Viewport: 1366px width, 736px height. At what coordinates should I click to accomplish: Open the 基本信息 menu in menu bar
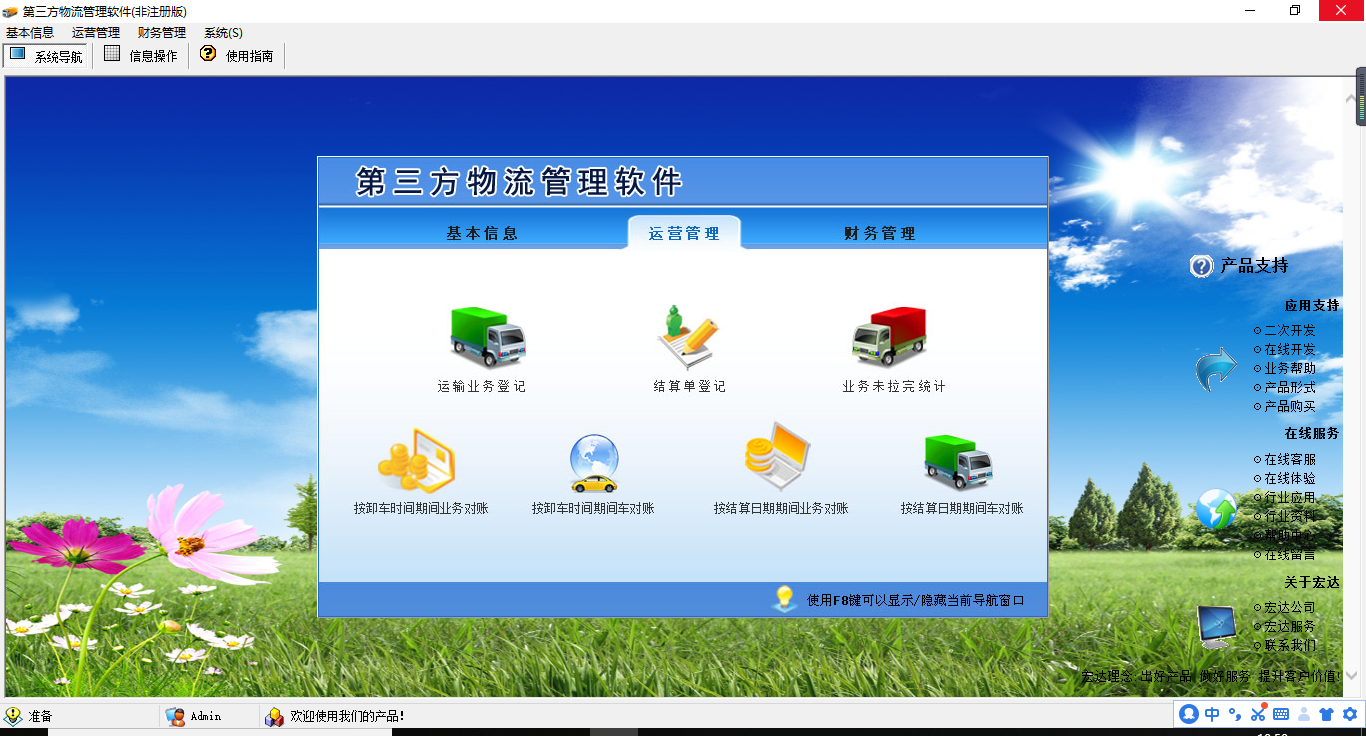pyautogui.click(x=30, y=33)
